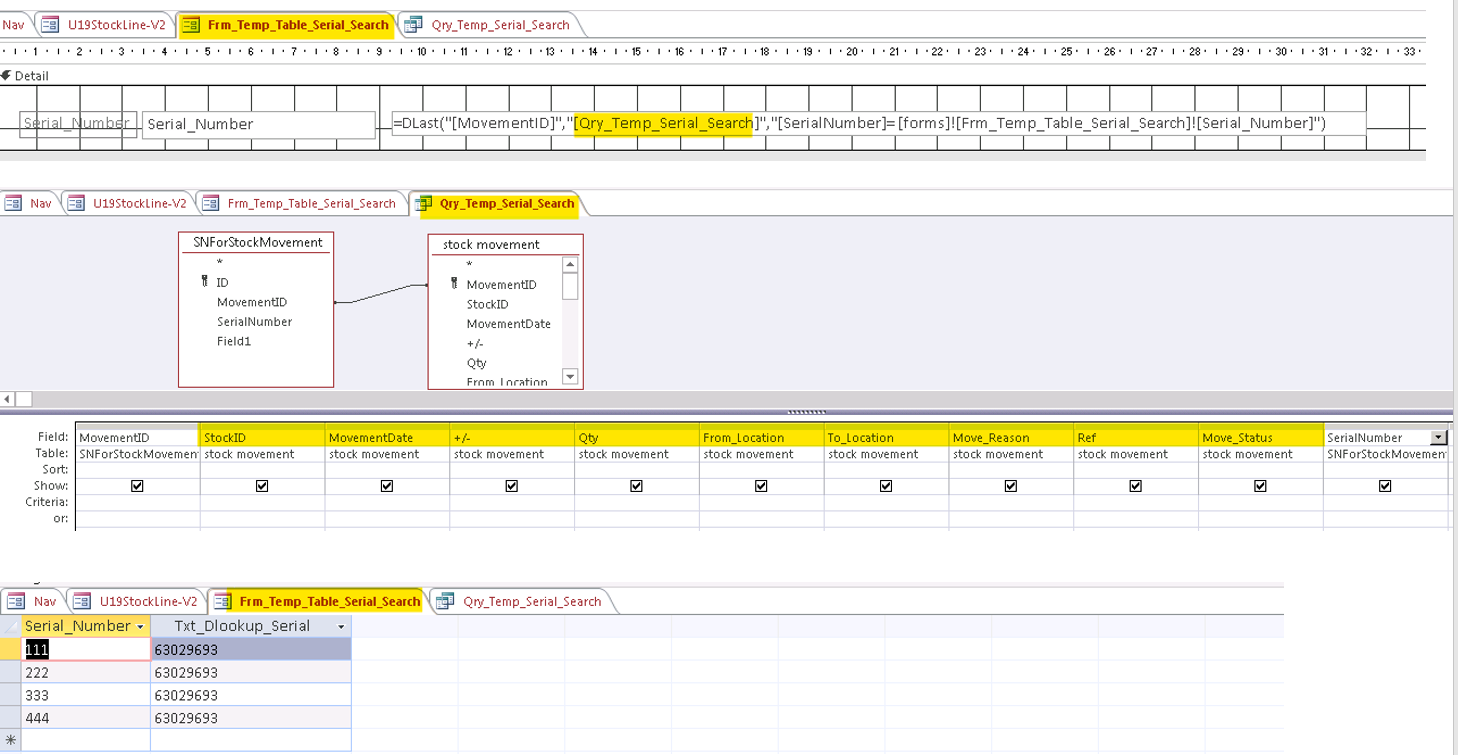The height and width of the screenshot is (755, 1458).
Task: Click the splitter bar between the diagram and the grid
Action: [726, 411]
